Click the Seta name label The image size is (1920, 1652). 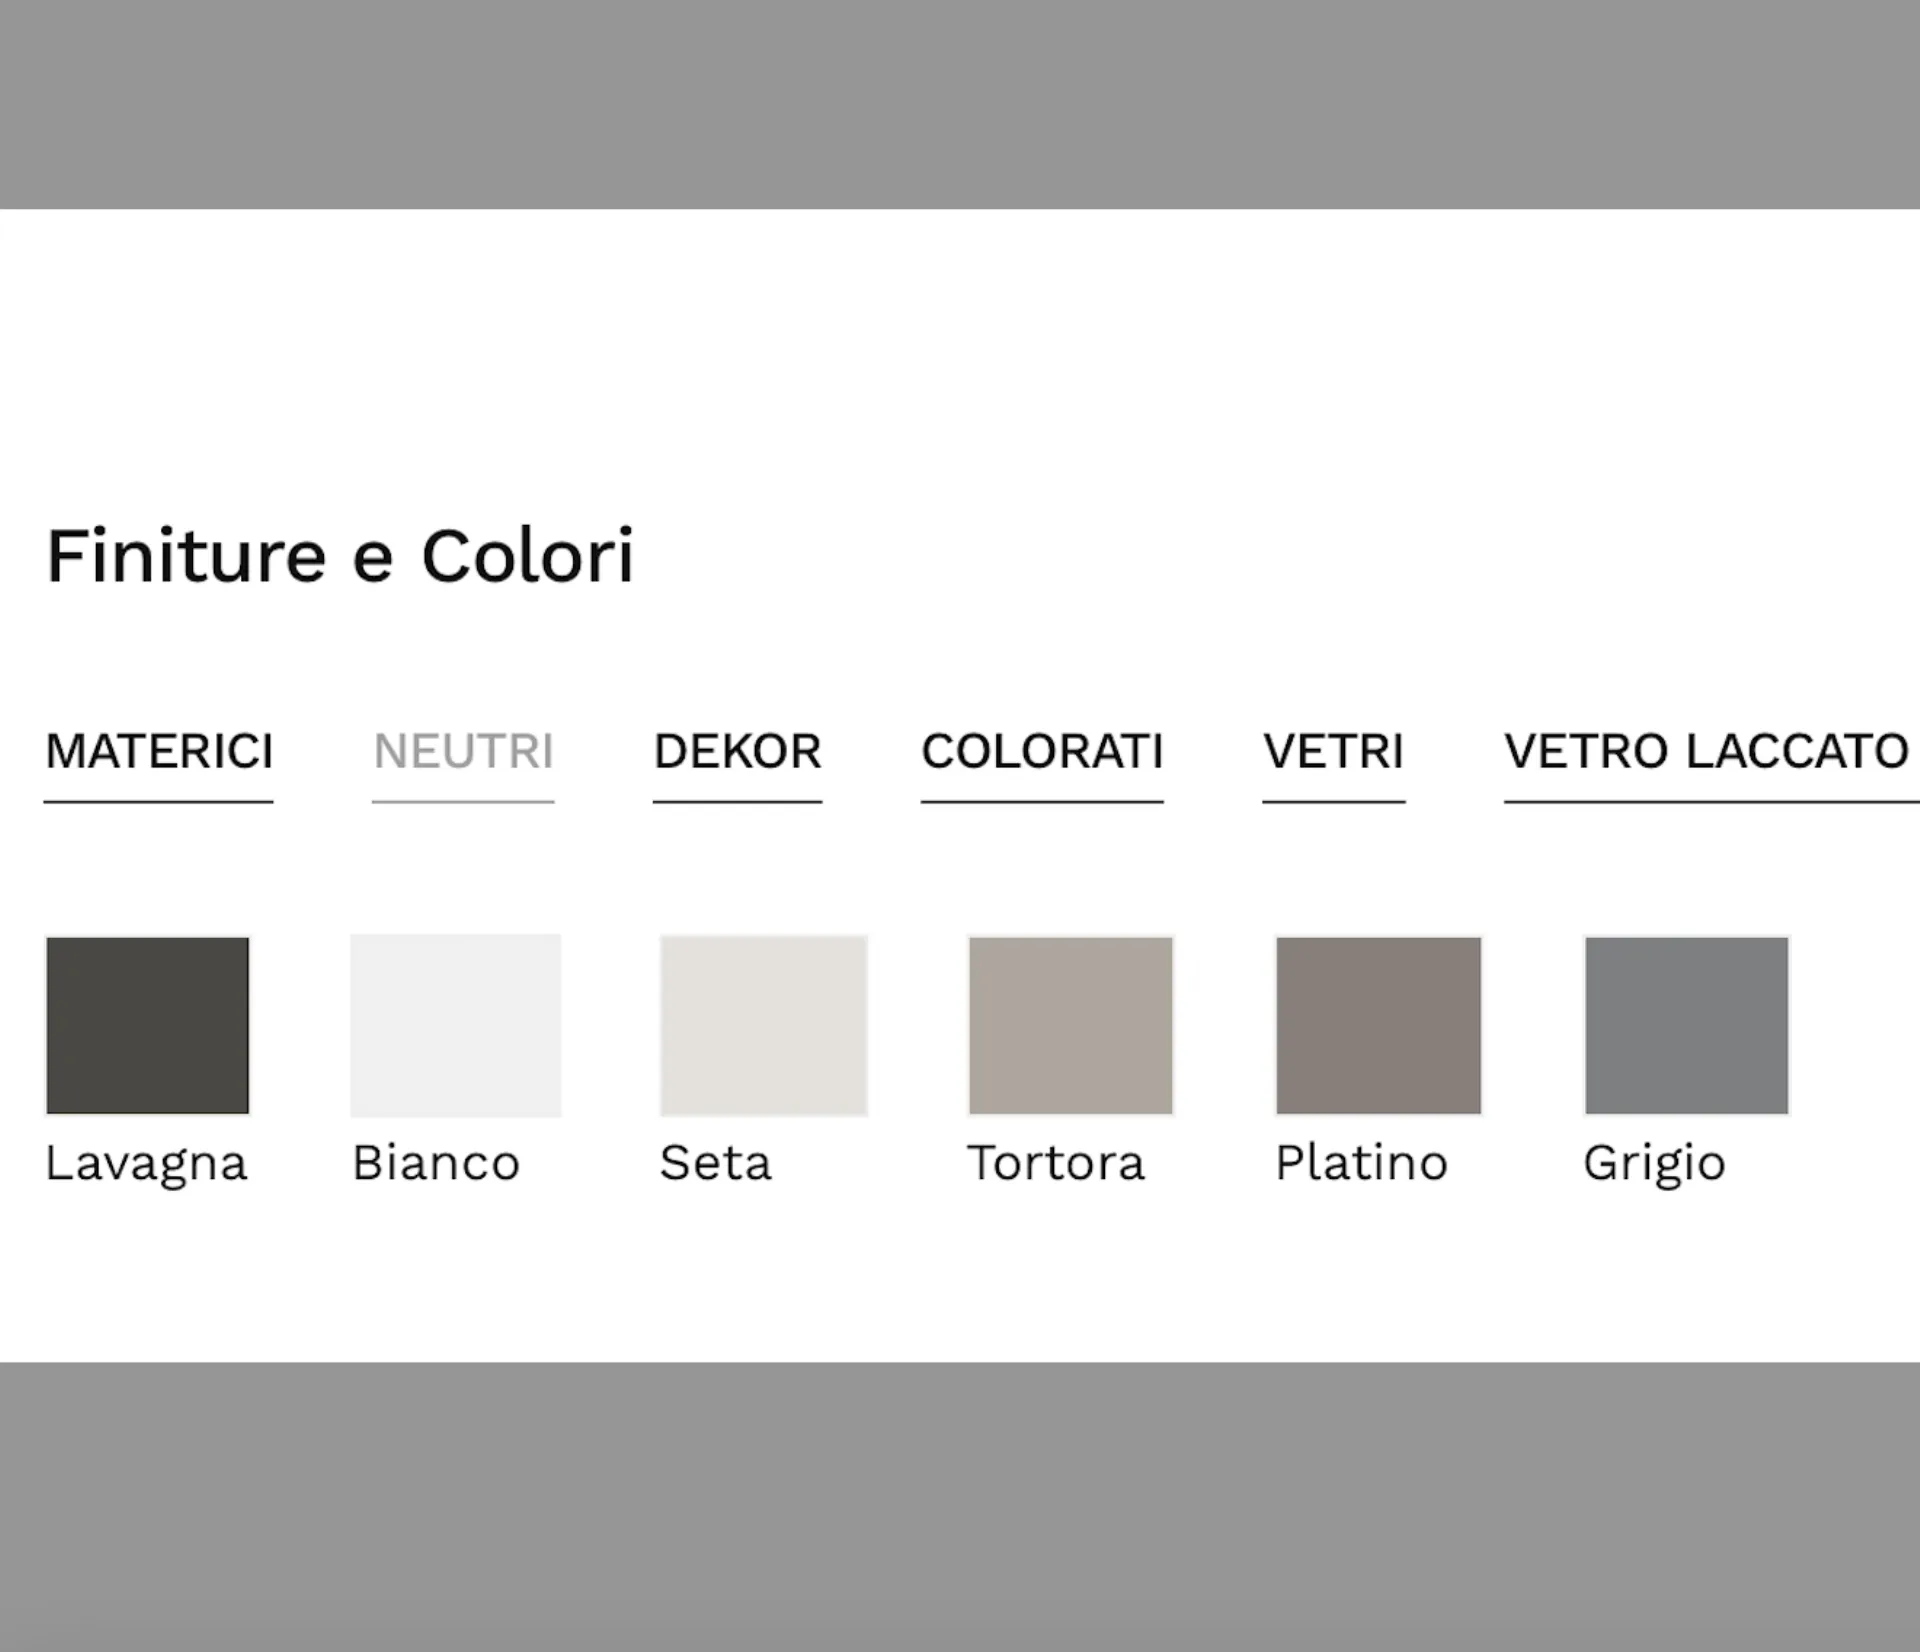click(x=716, y=1163)
